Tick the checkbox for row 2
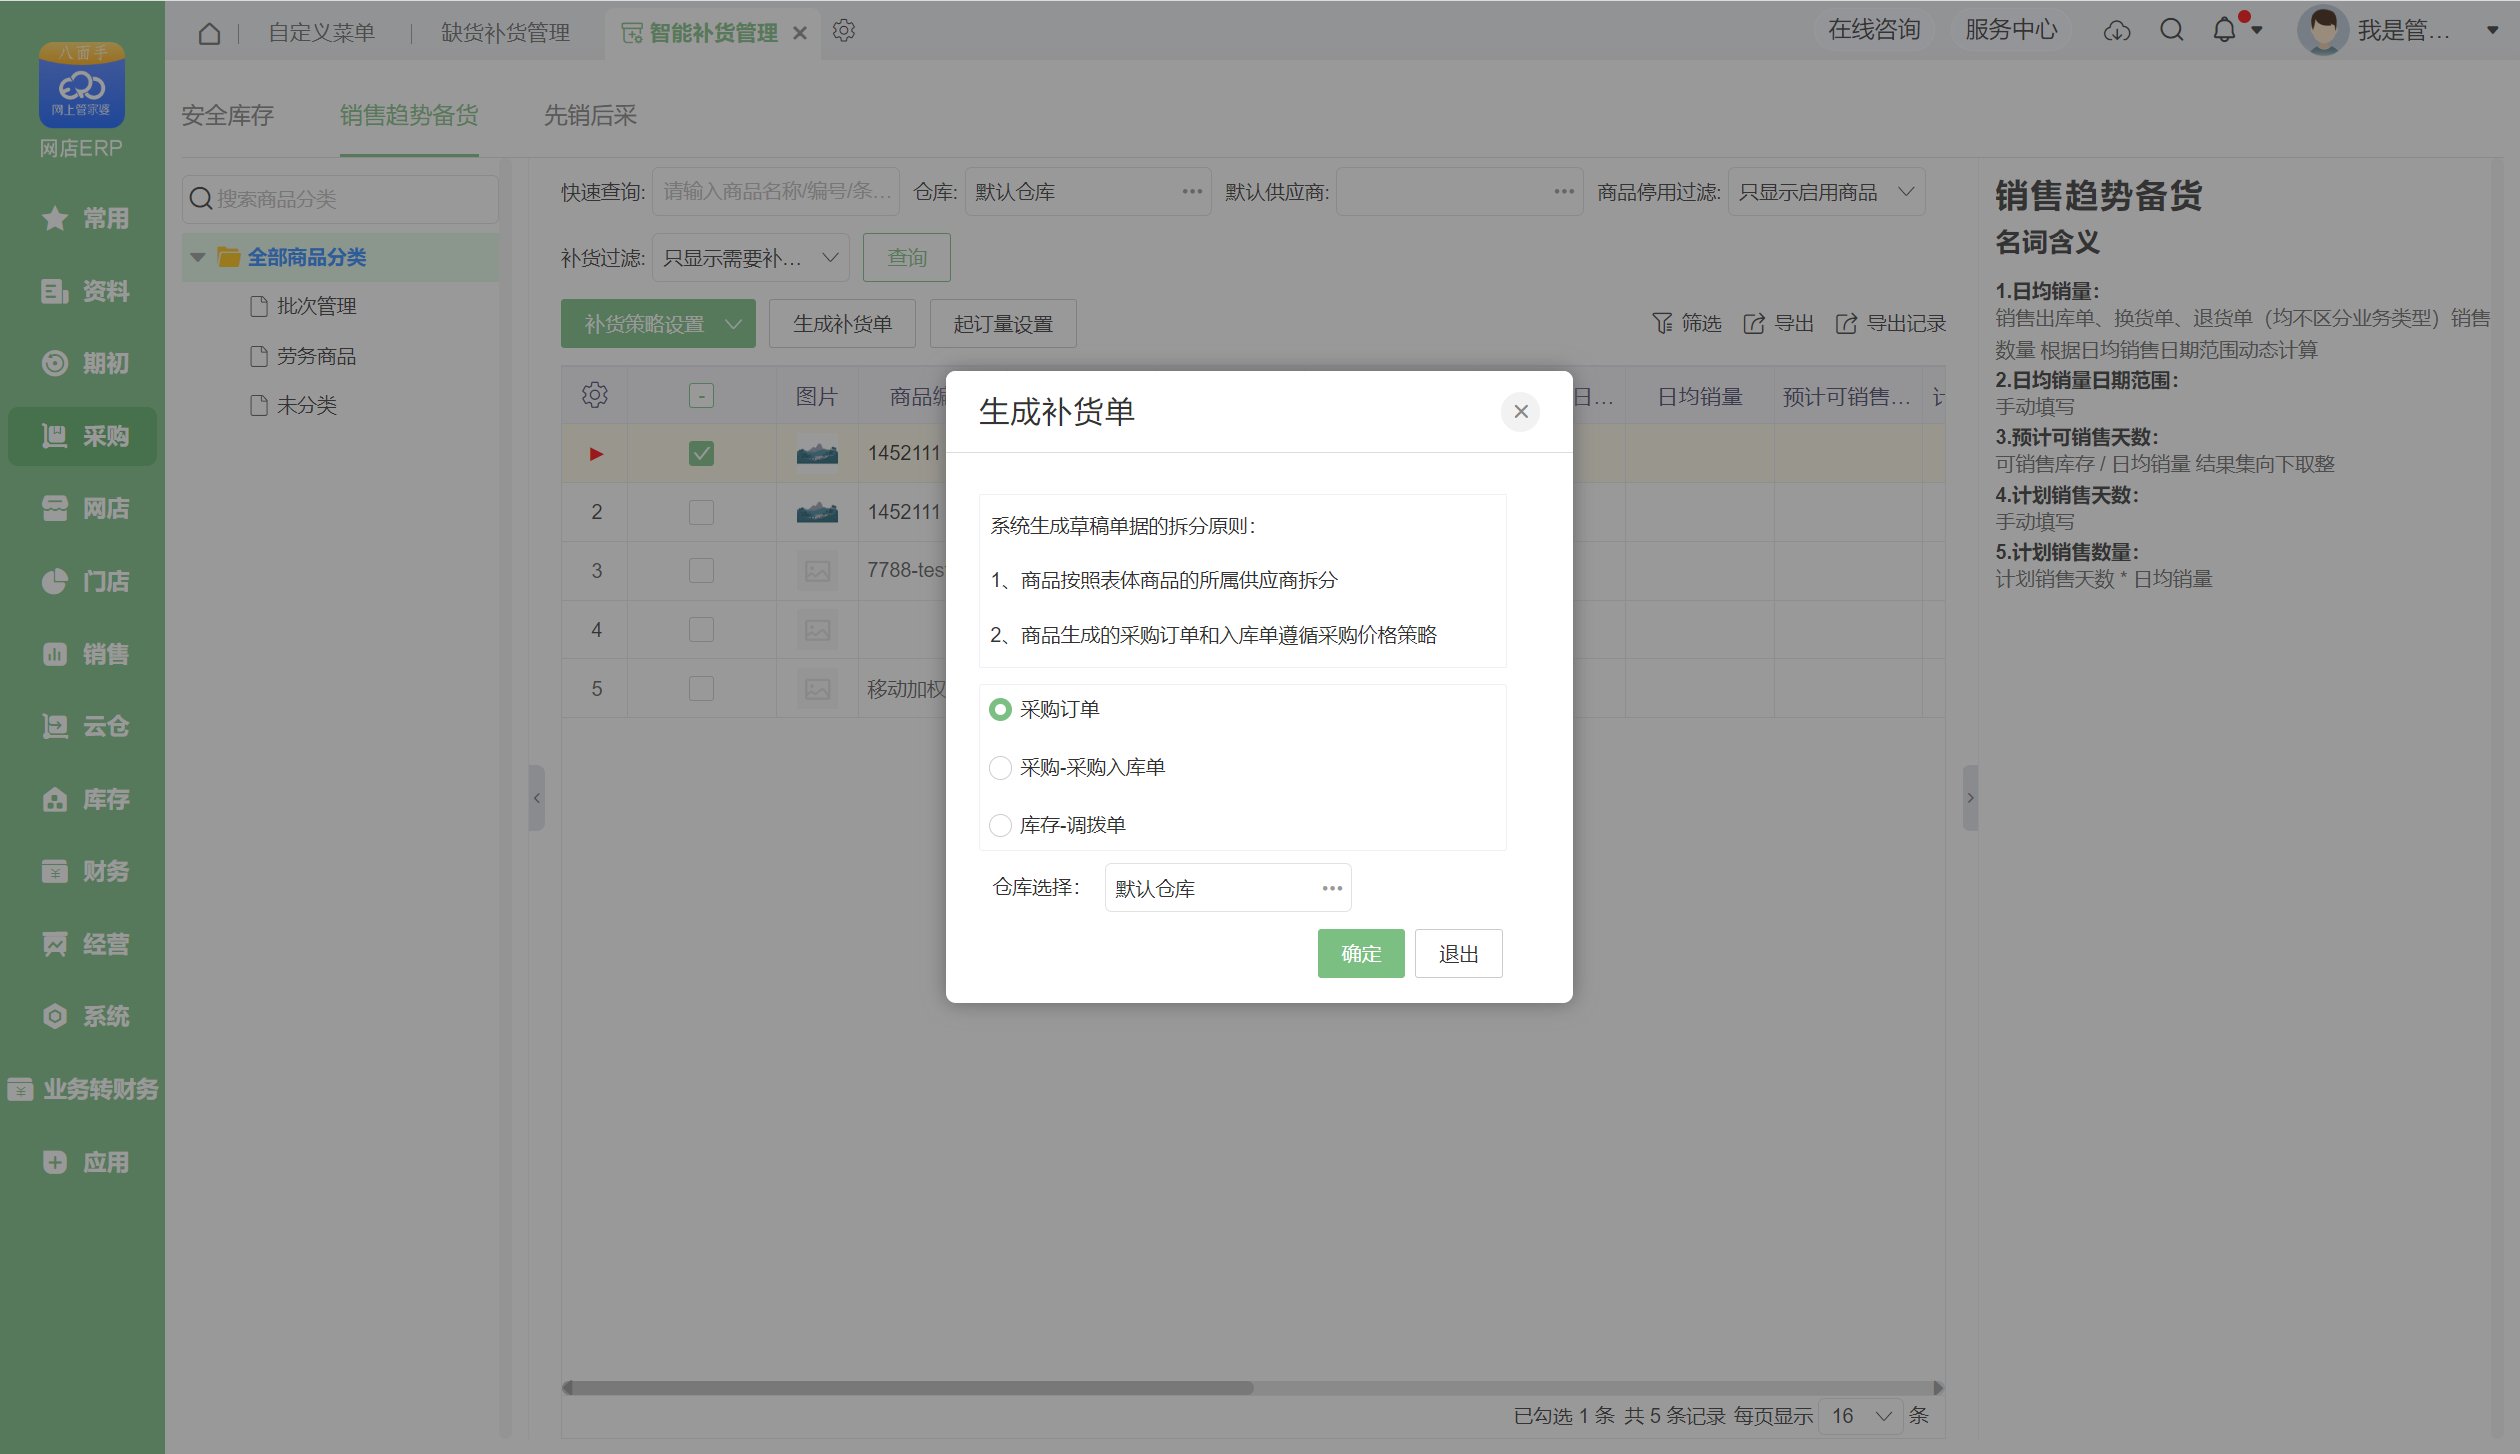Screen dimensions: 2520x1454 click(x=701, y=512)
